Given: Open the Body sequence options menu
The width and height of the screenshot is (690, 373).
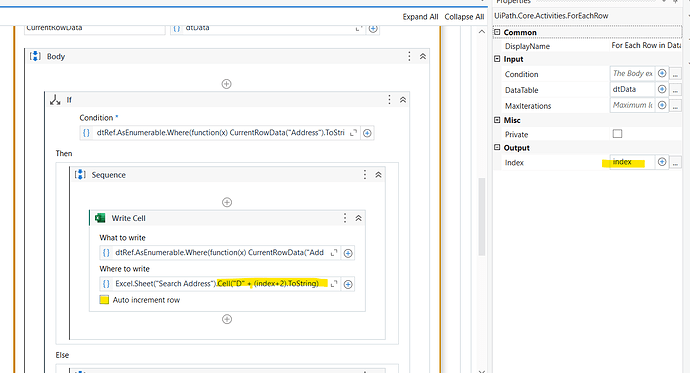Looking at the screenshot, I should [x=409, y=56].
